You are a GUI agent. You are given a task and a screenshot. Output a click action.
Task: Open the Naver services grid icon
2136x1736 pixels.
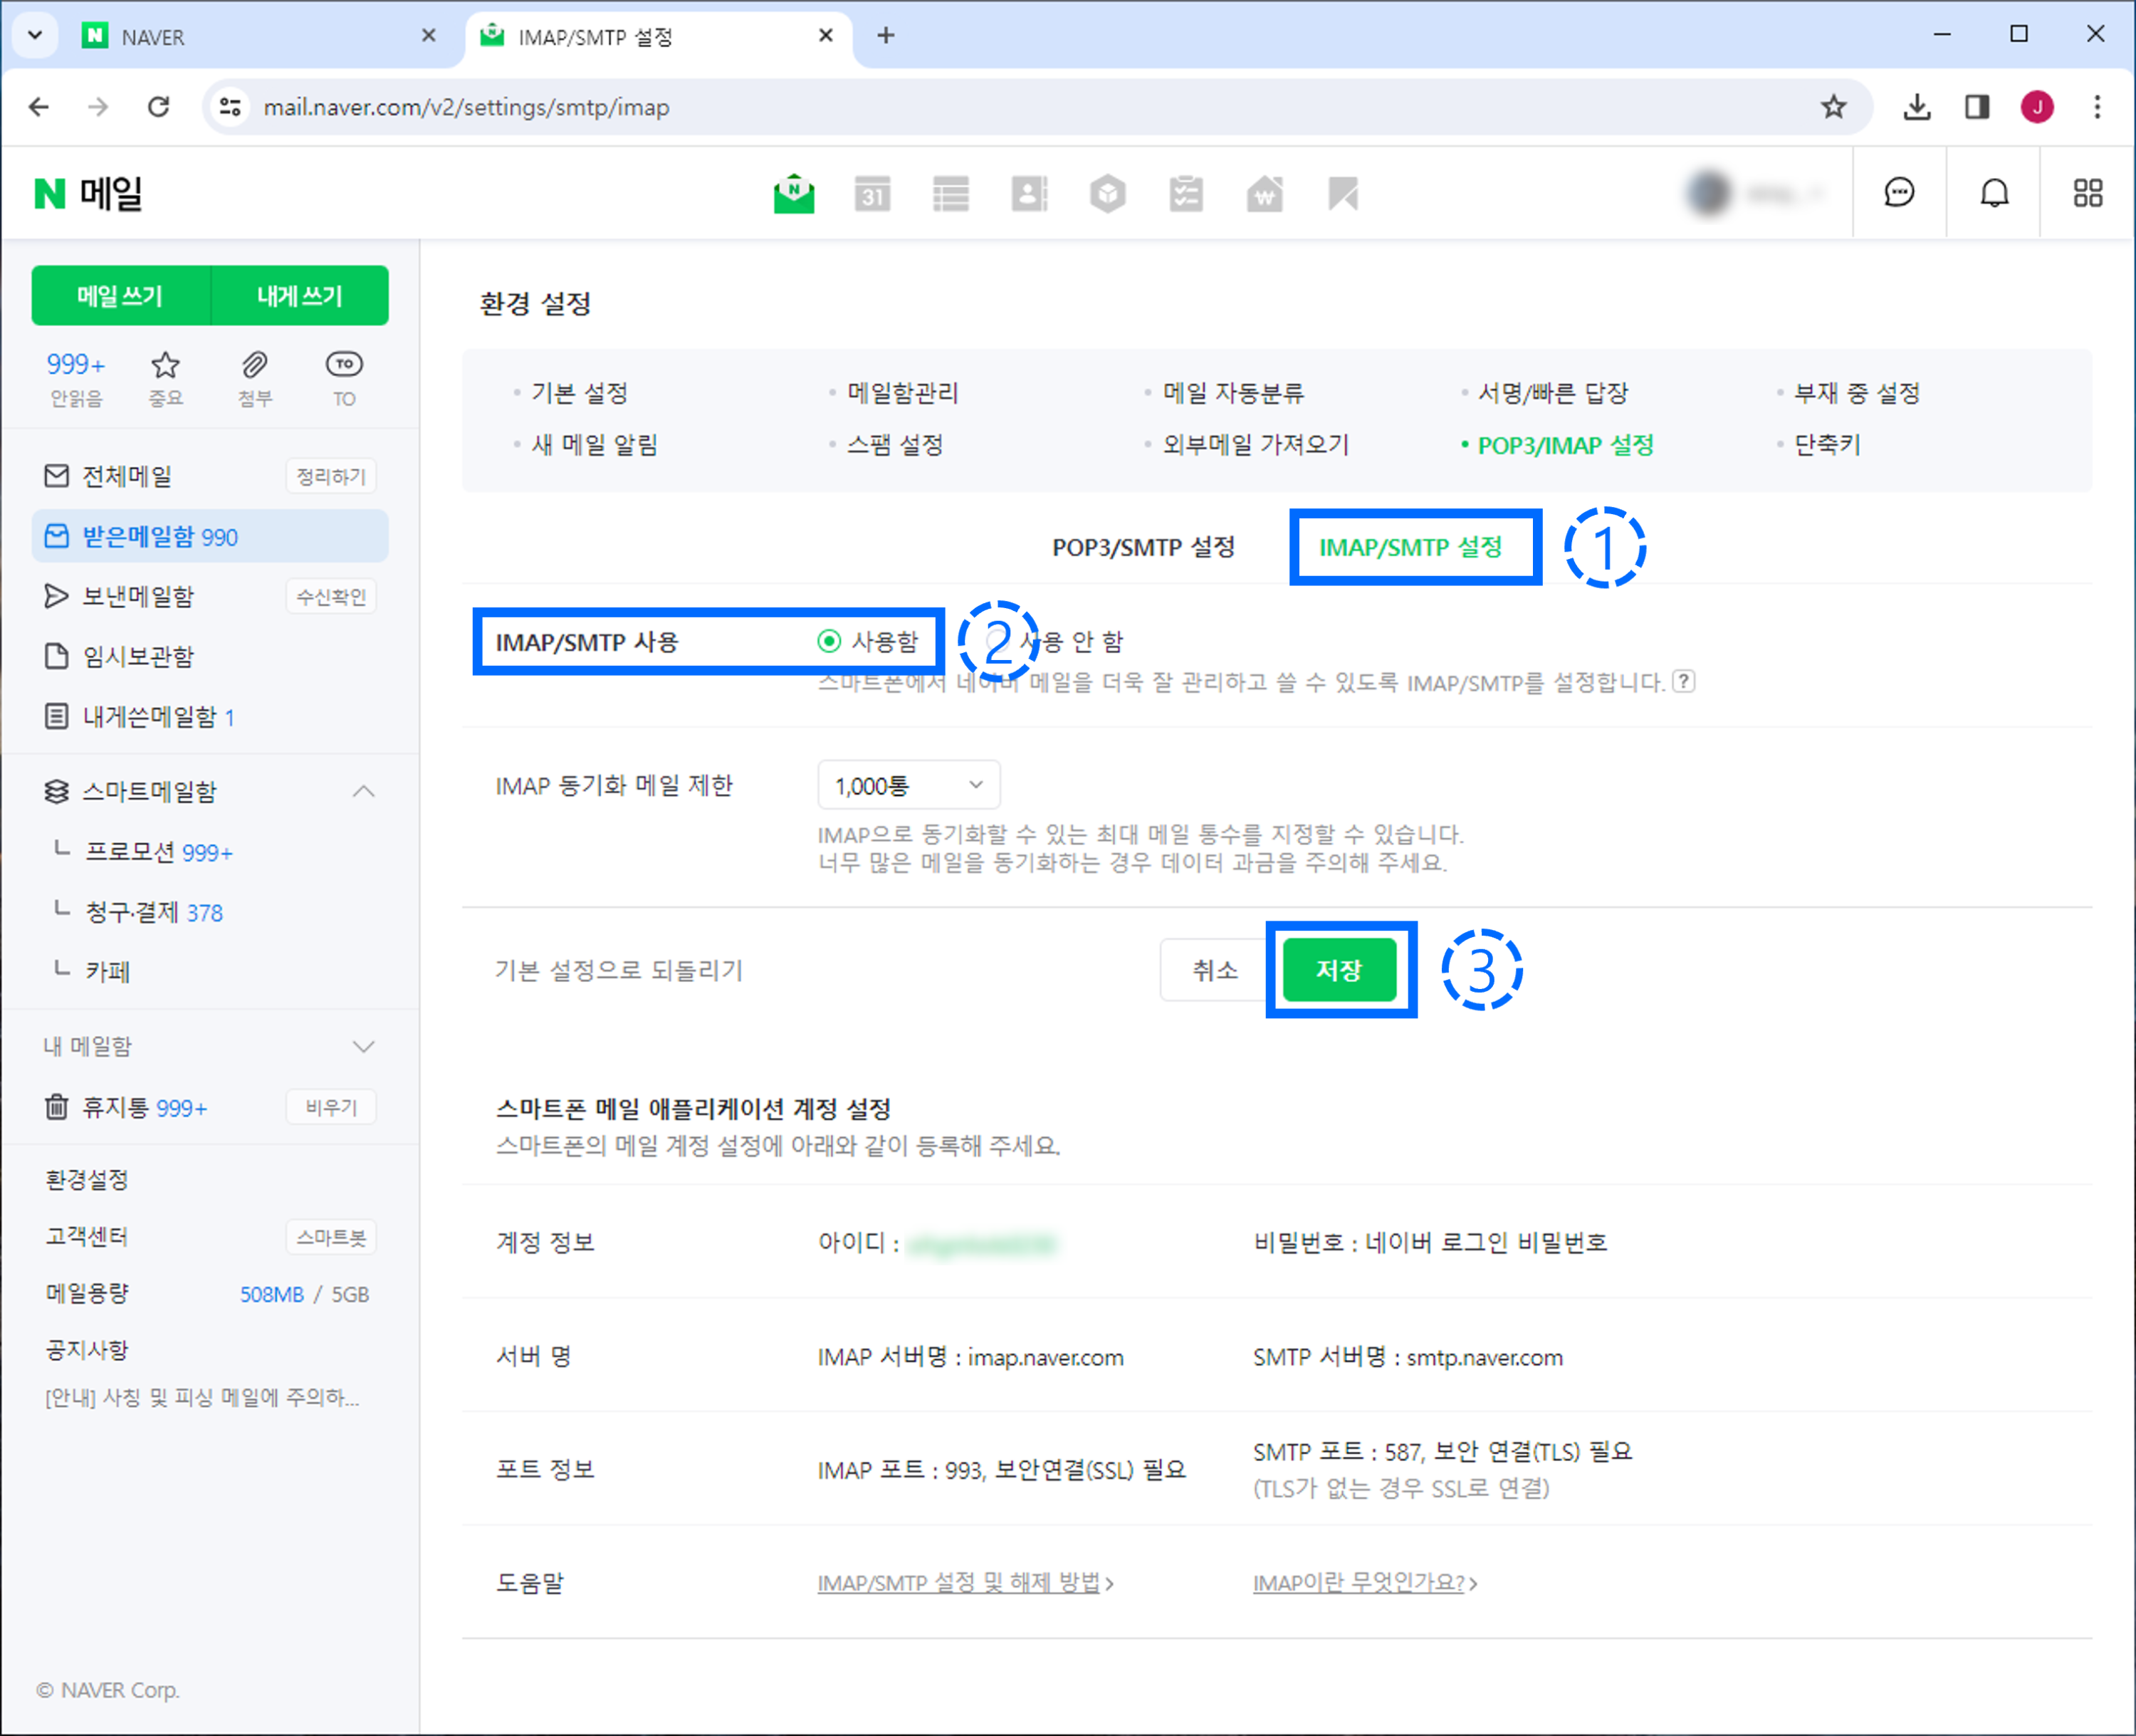tap(2087, 193)
